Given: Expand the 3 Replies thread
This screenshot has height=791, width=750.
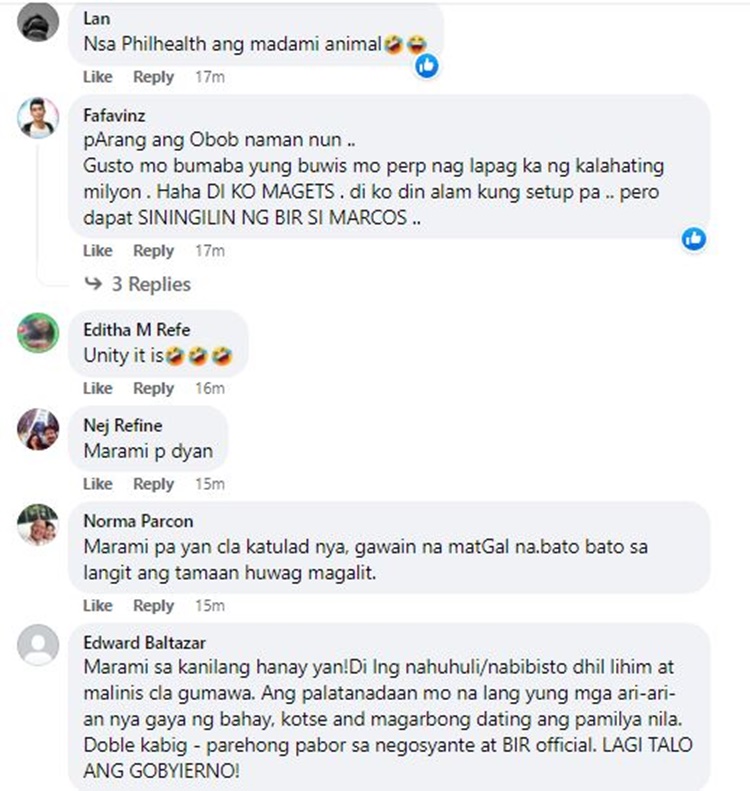Looking at the screenshot, I should 151,284.
